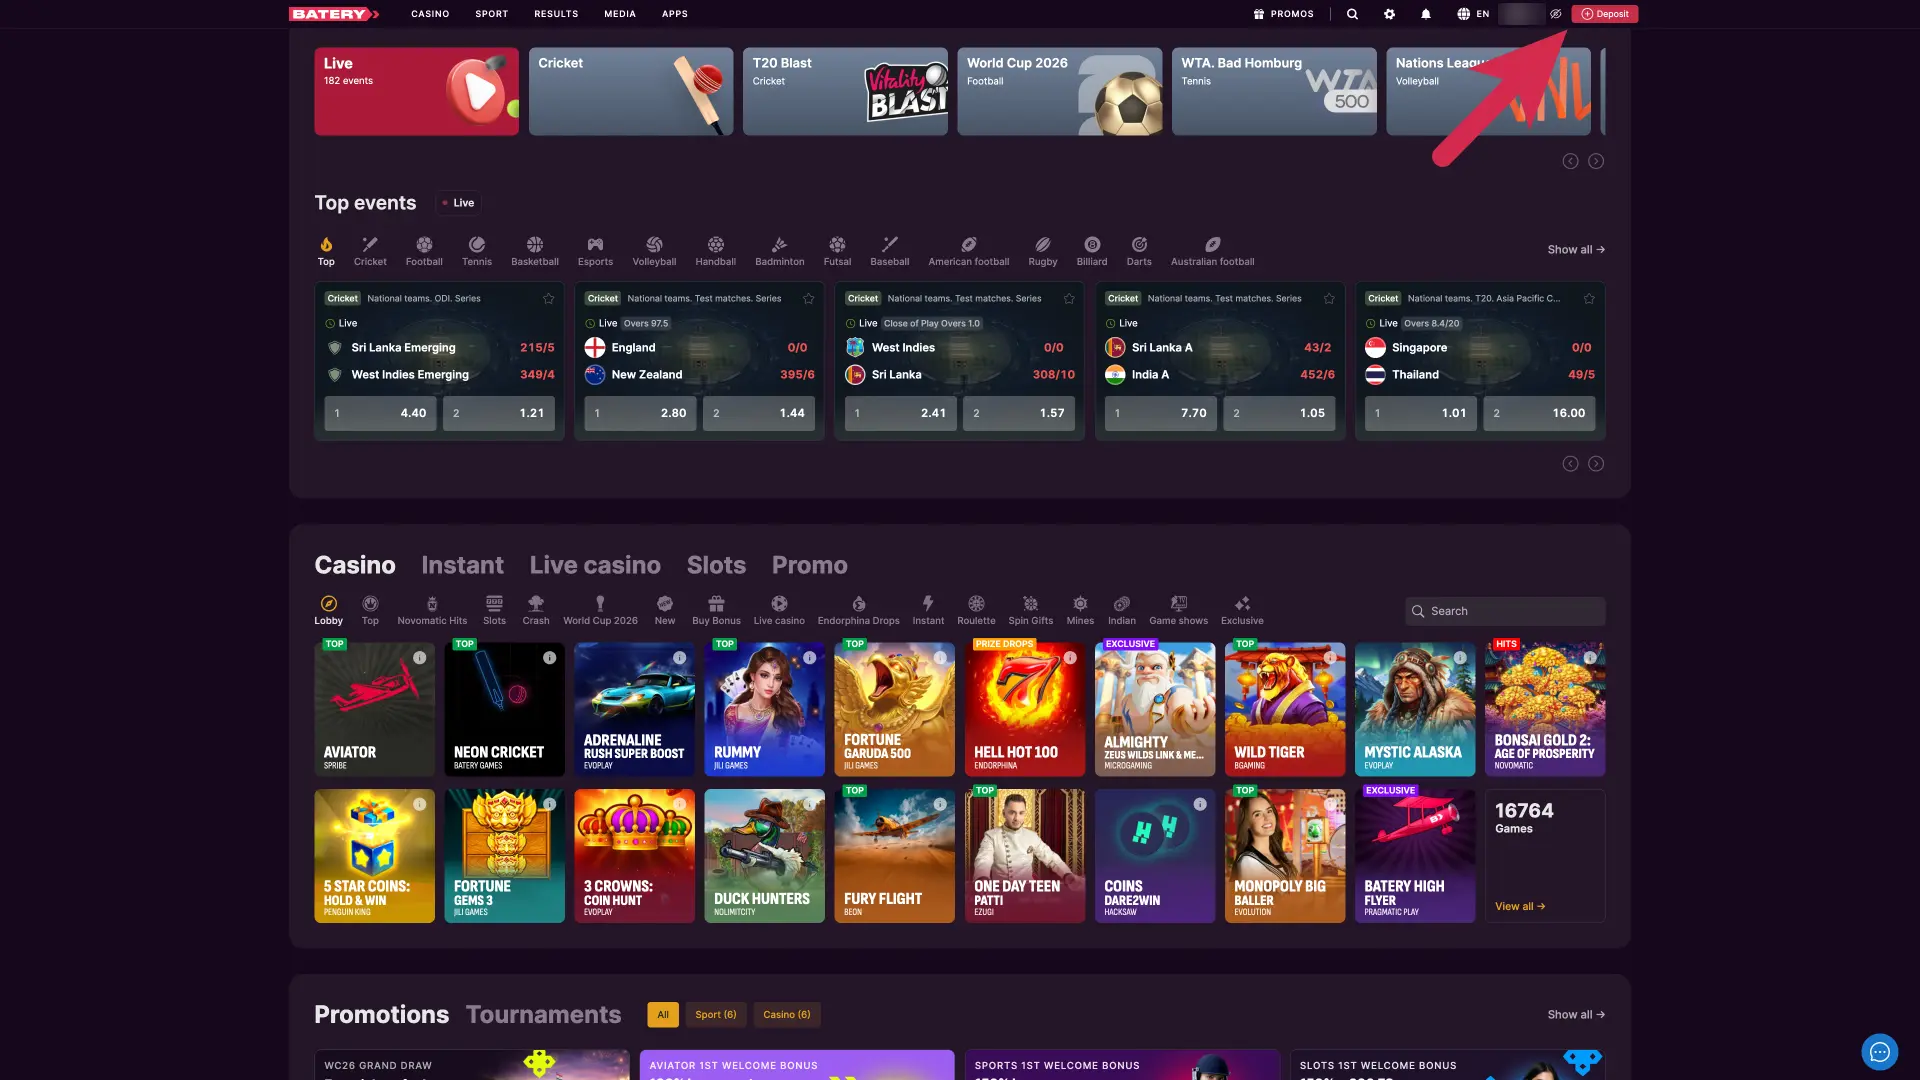Favorite West Indies vs Sri Lanka star
Image resolution: width=1920 pixels, height=1080 pixels.
point(1069,299)
